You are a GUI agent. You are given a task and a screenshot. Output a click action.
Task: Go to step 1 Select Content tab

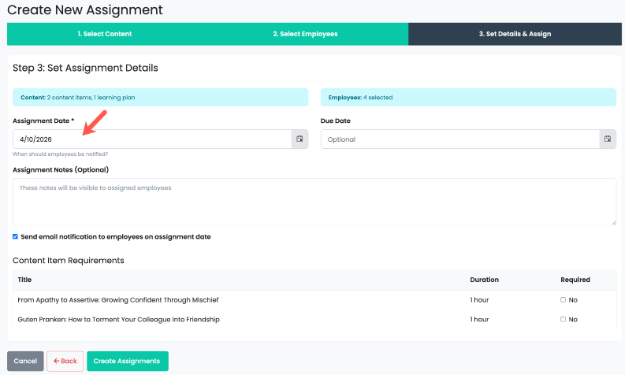[x=105, y=34]
